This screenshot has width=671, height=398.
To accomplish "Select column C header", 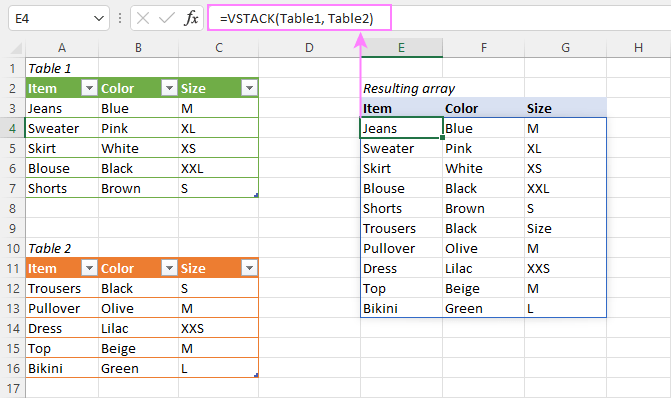I will 219,48.
